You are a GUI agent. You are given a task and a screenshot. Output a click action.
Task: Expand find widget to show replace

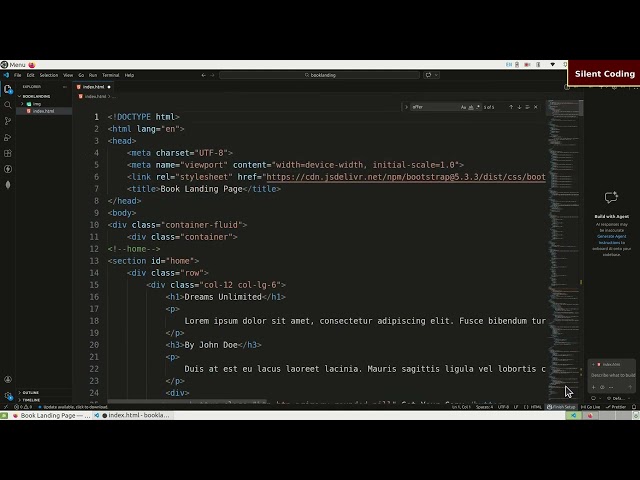click(406, 107)
